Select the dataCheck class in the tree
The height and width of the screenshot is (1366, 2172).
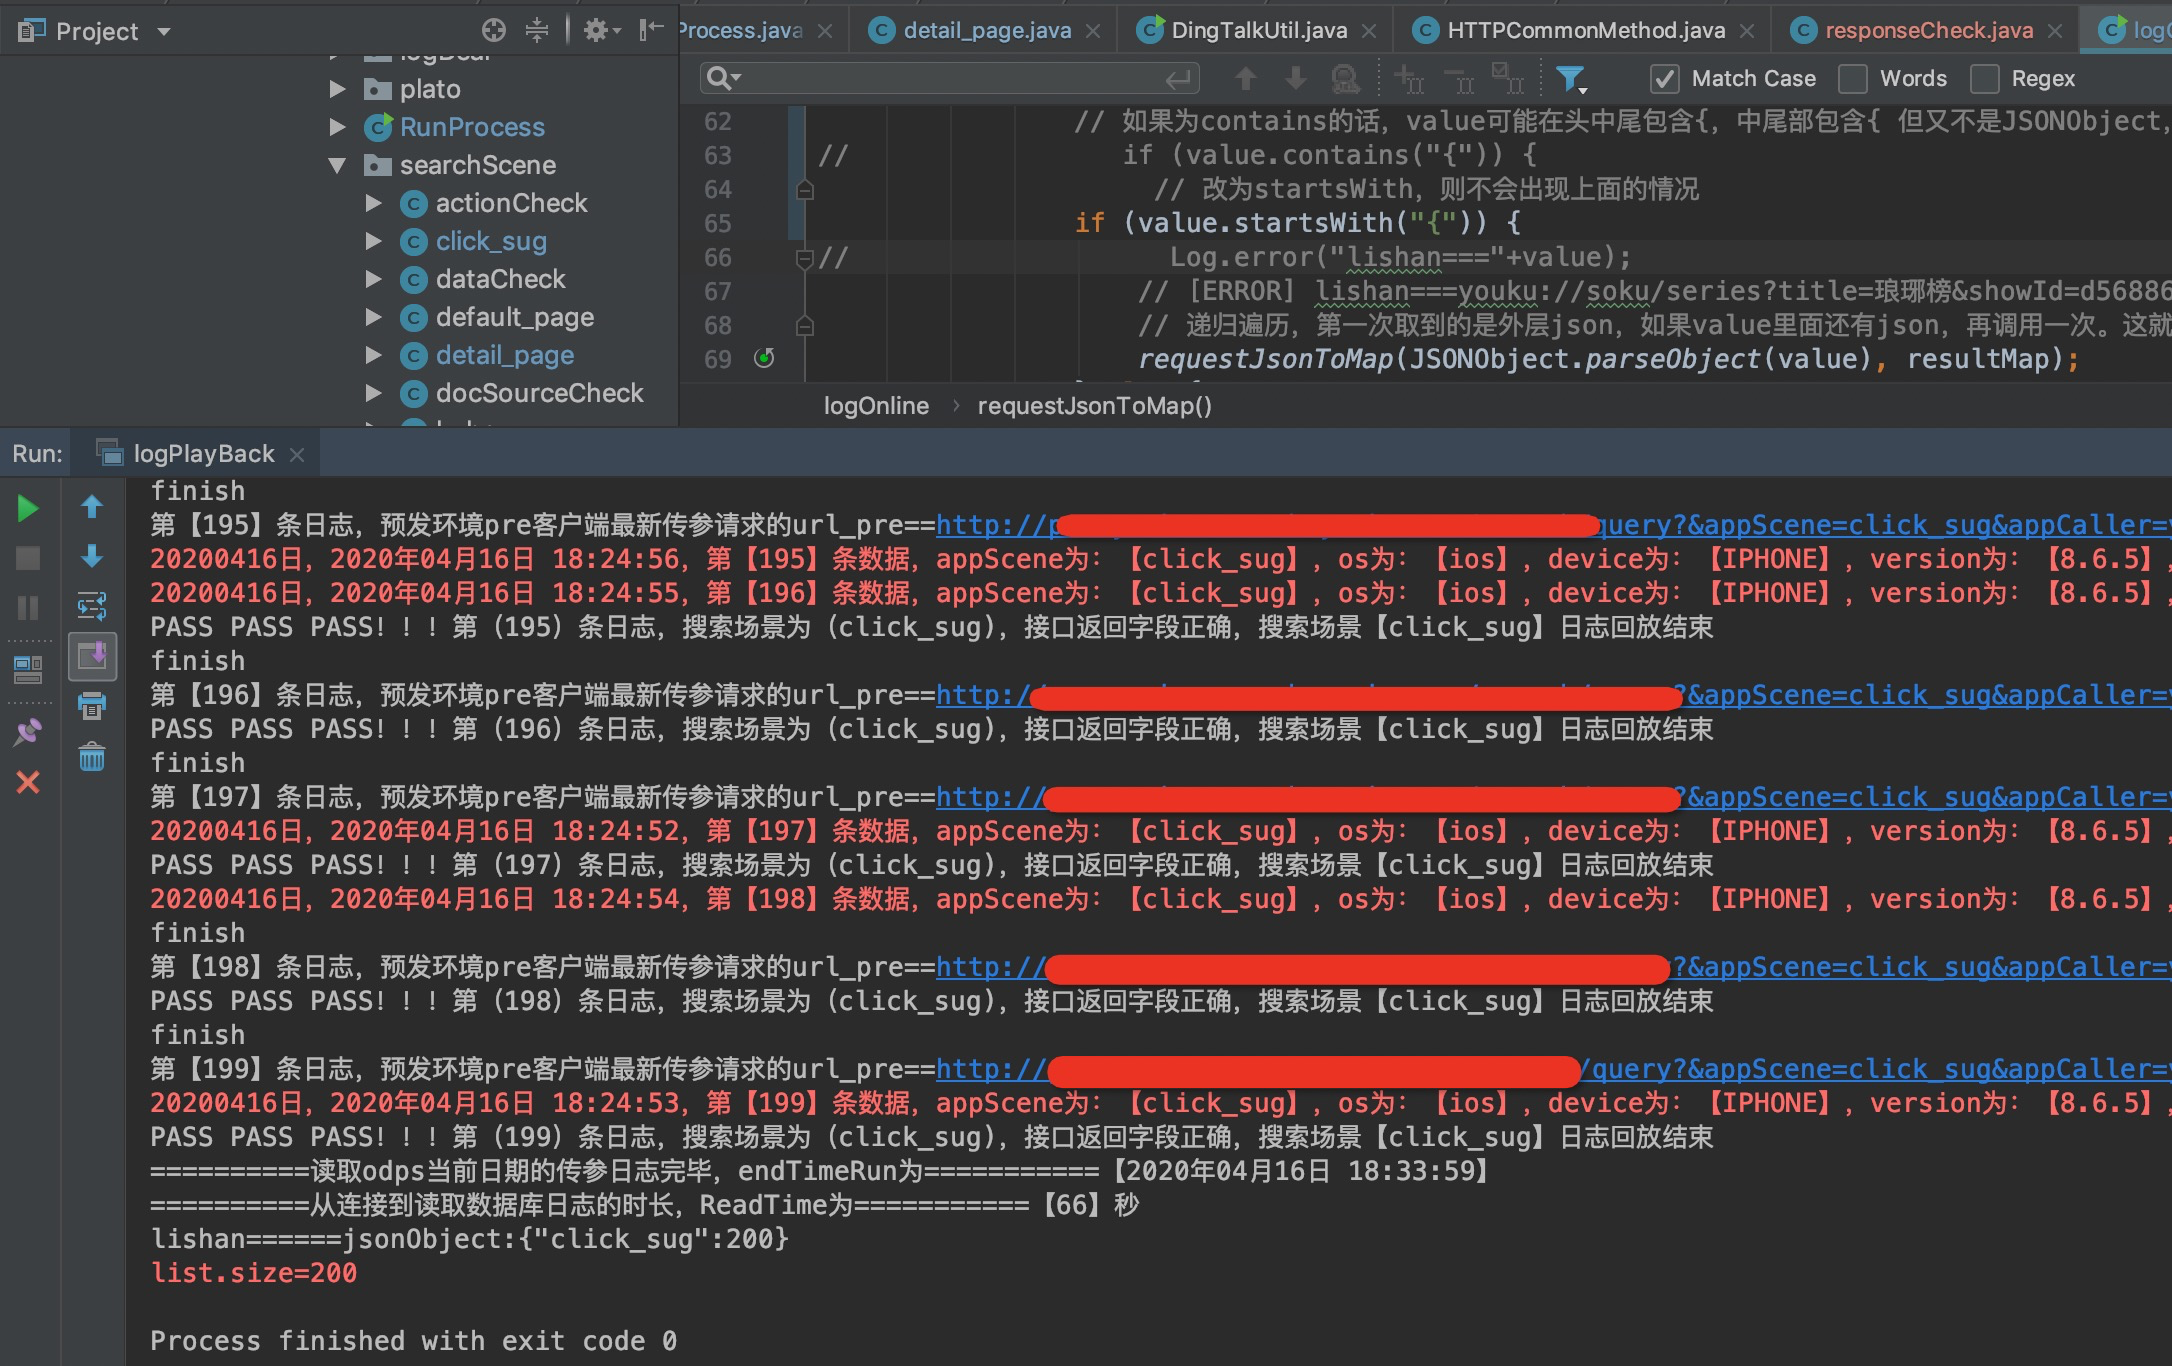click(x=500, y=279)
